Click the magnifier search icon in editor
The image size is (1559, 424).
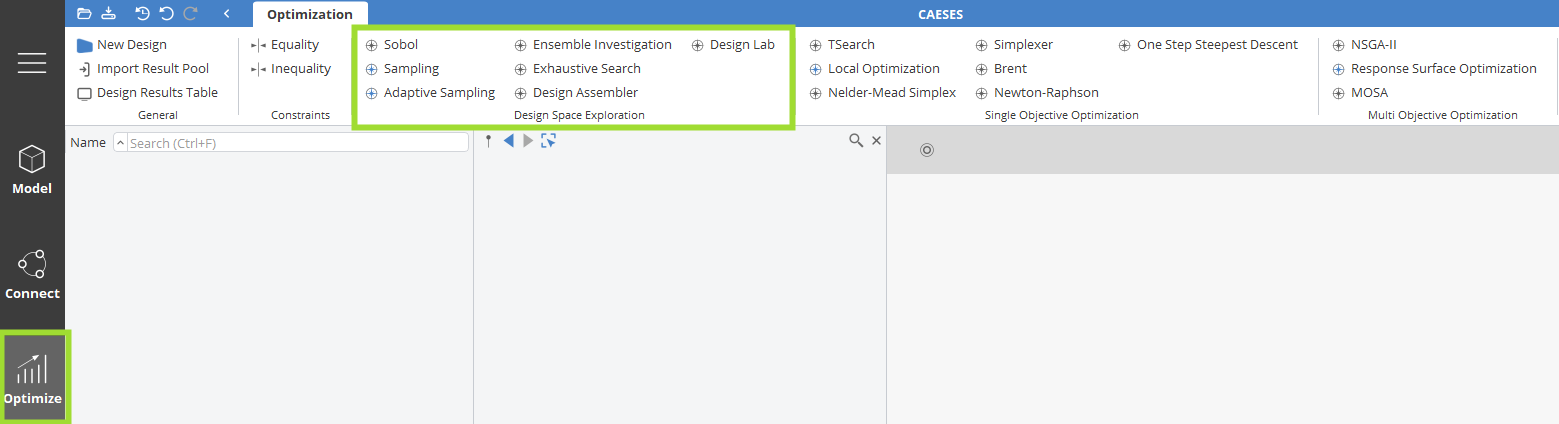pos(856,141)
